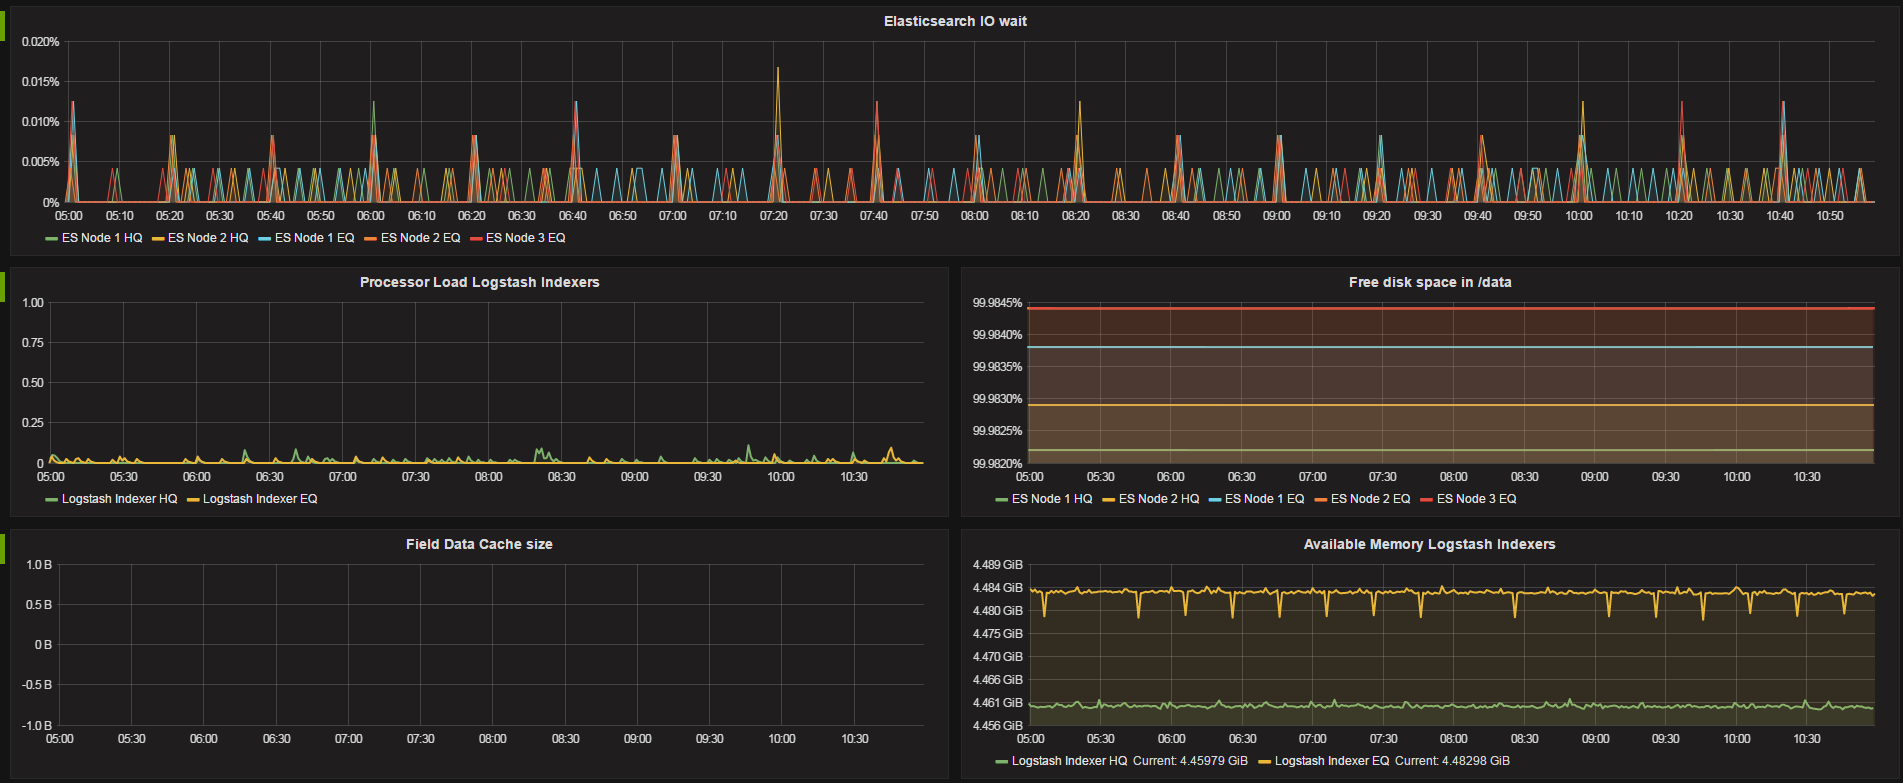1903x783 pixels.
Task: Click the 10:50 time label in IO wait axis
Action: click(x=1830, y=216)
